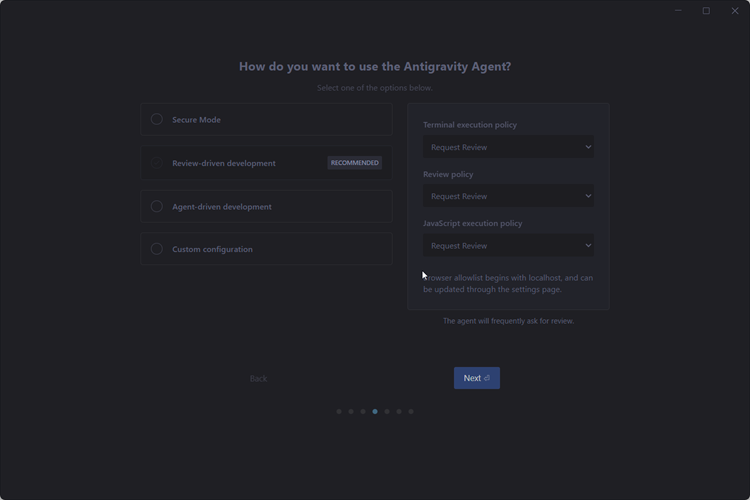
Task: Click the RECOMMENDED badge
Action: coord(355,163)
